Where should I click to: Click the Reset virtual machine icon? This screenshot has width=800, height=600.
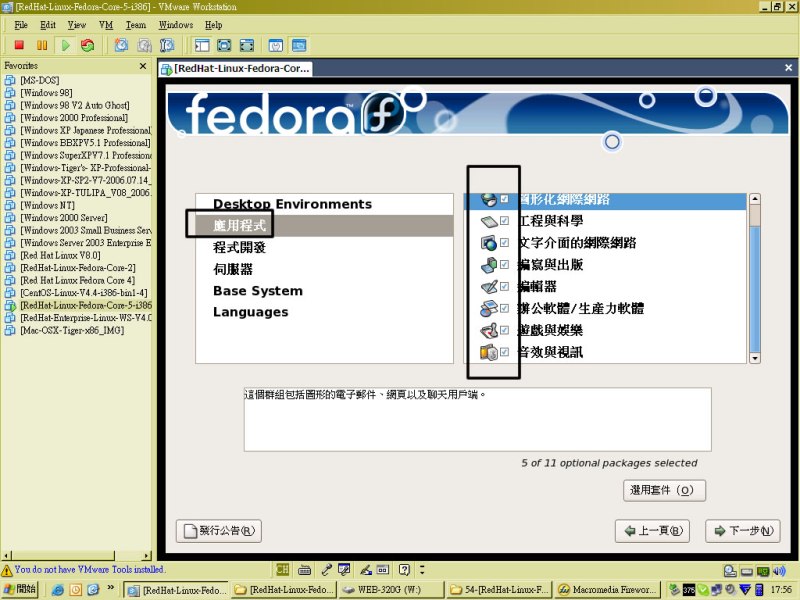click(88, 45)
